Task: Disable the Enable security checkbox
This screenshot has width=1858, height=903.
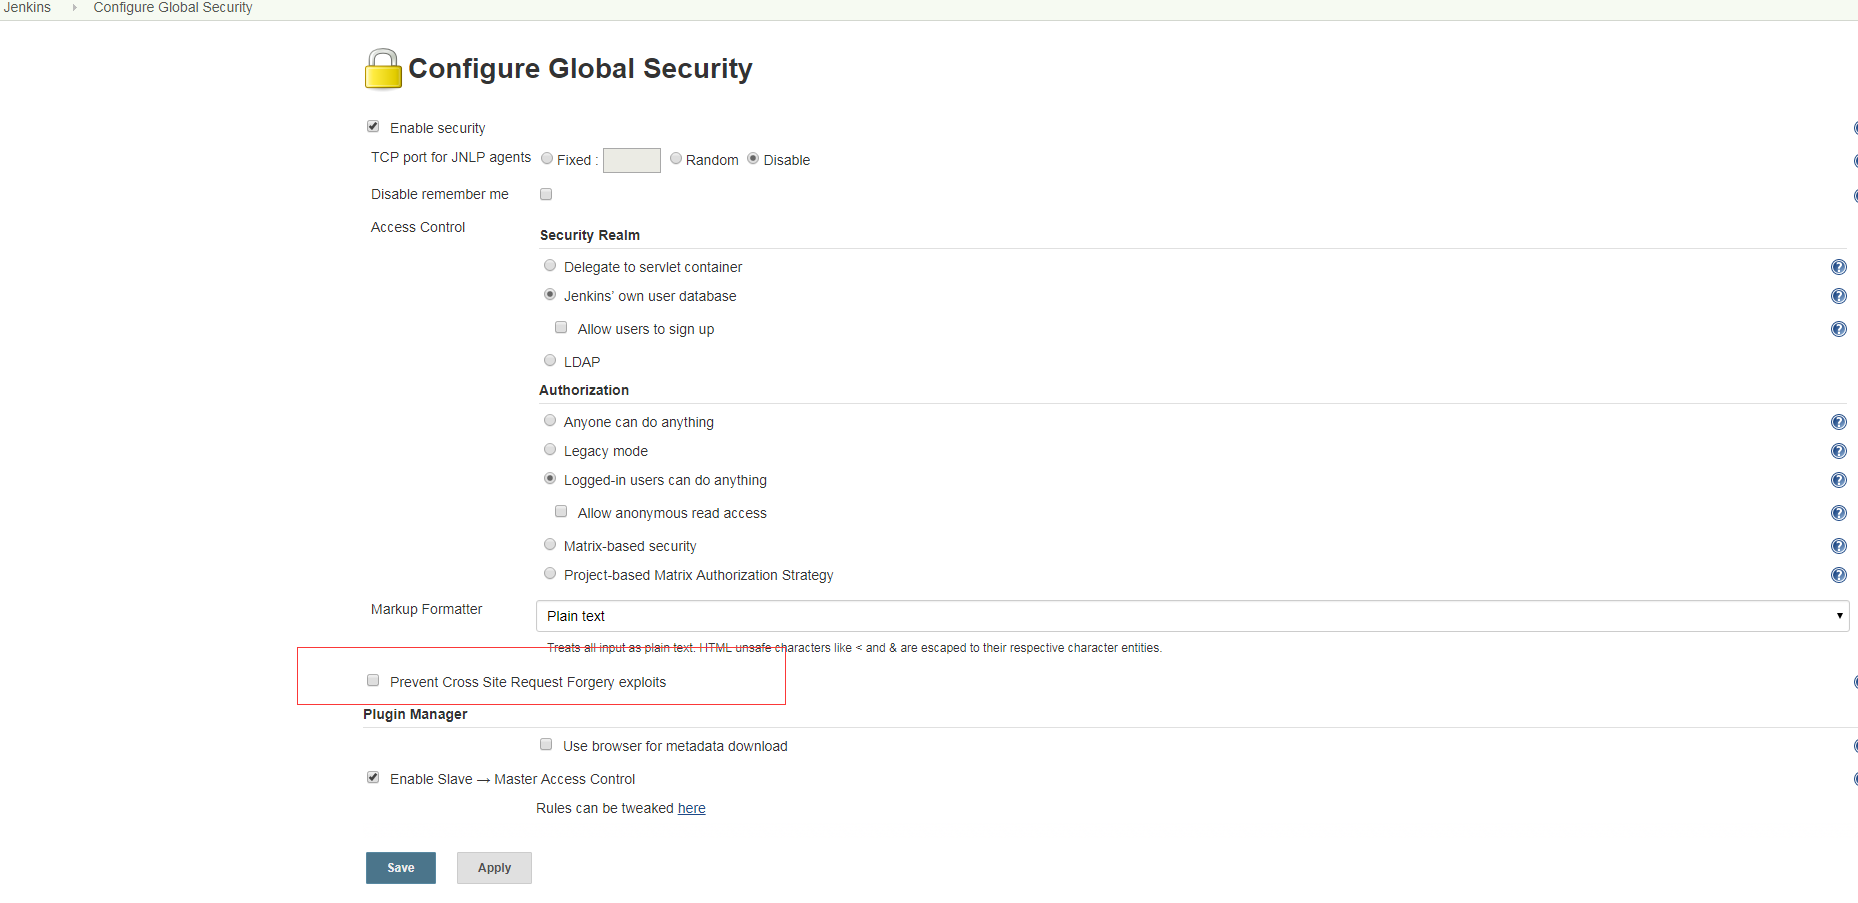Action: click(372, 126)
